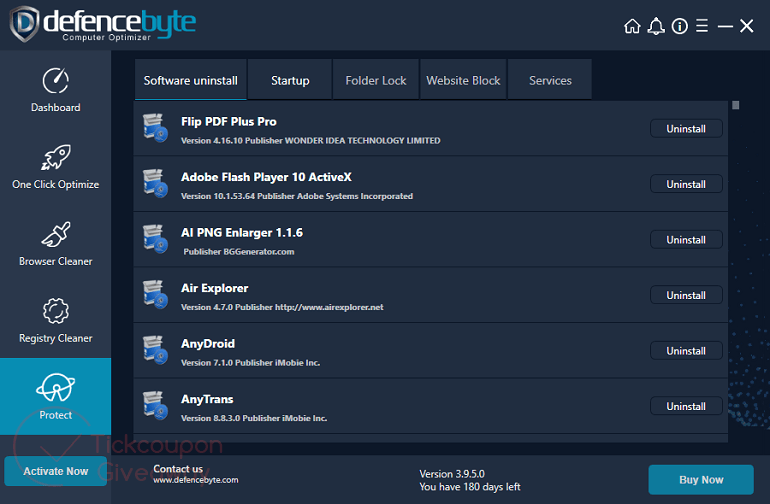Viewport: 770px width, 504px height.
Task: Click the Buy Now button
Action: pos(701,479)
